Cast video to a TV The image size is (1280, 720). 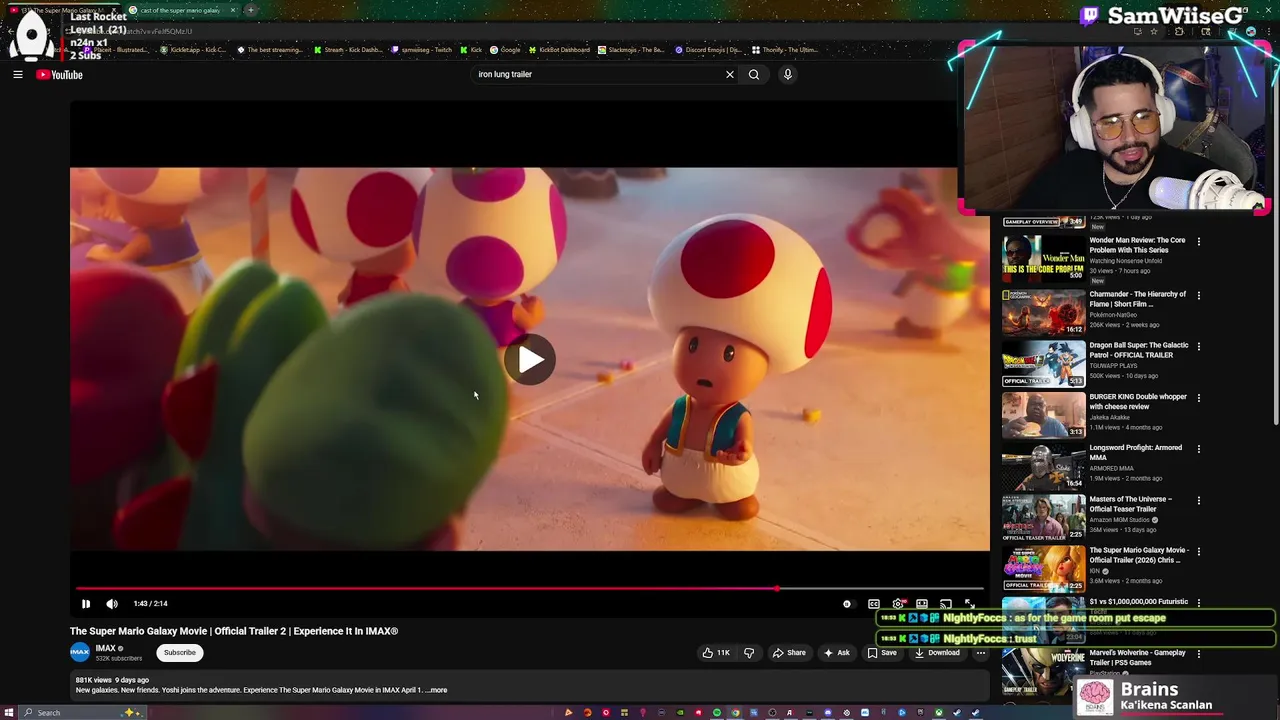(946, 604)
